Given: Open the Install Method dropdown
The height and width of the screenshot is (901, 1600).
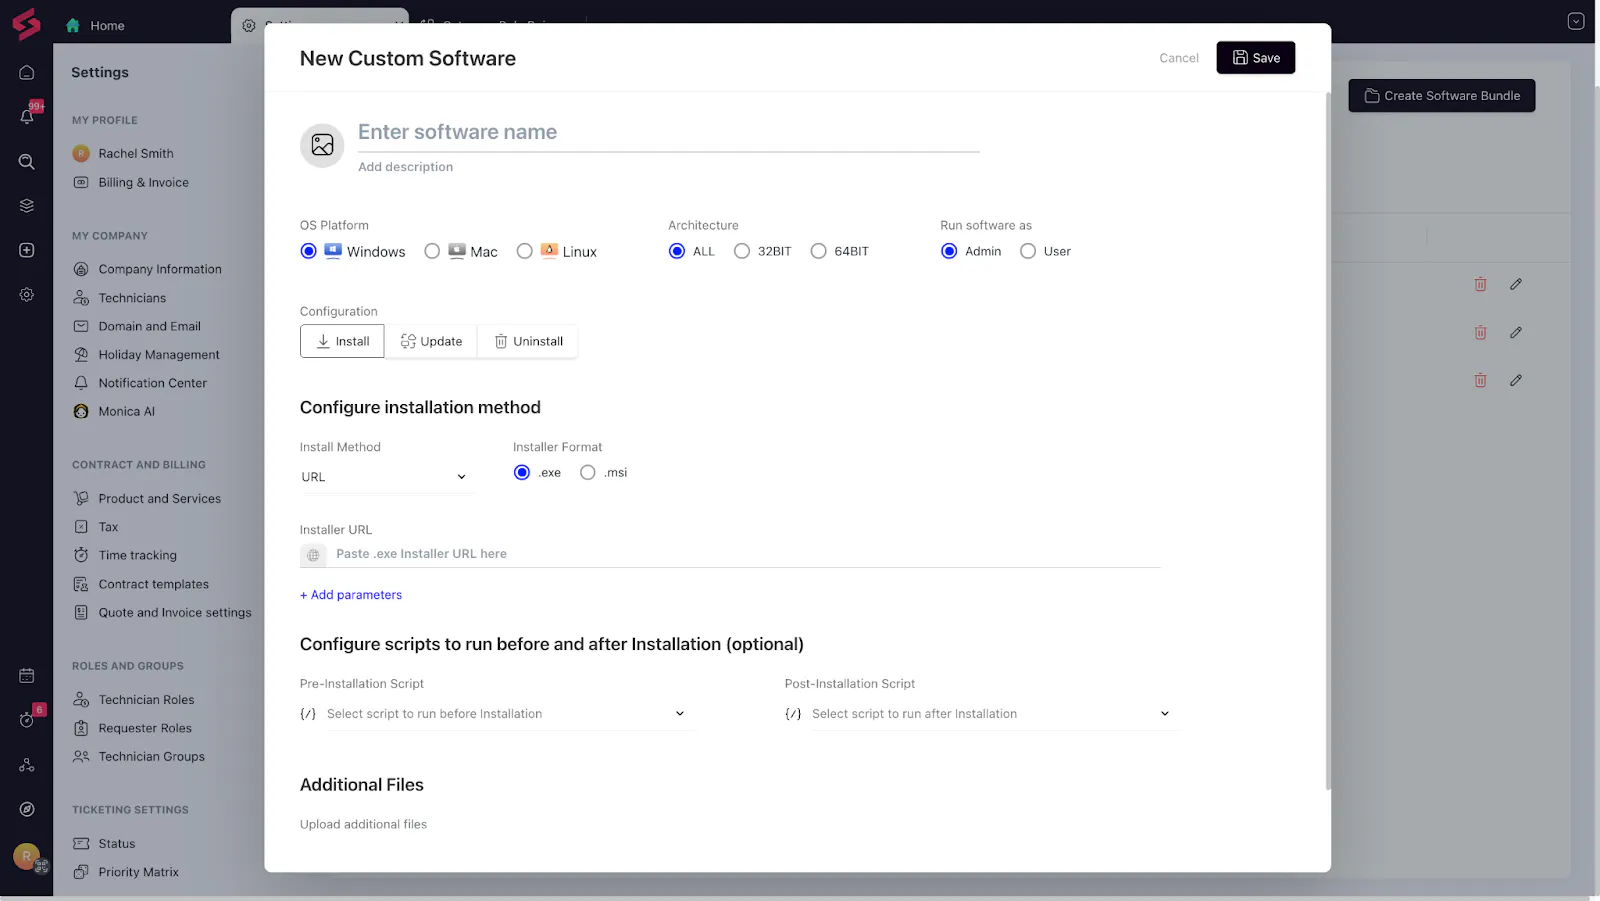Looking at the screenshot, I should 386,477.
